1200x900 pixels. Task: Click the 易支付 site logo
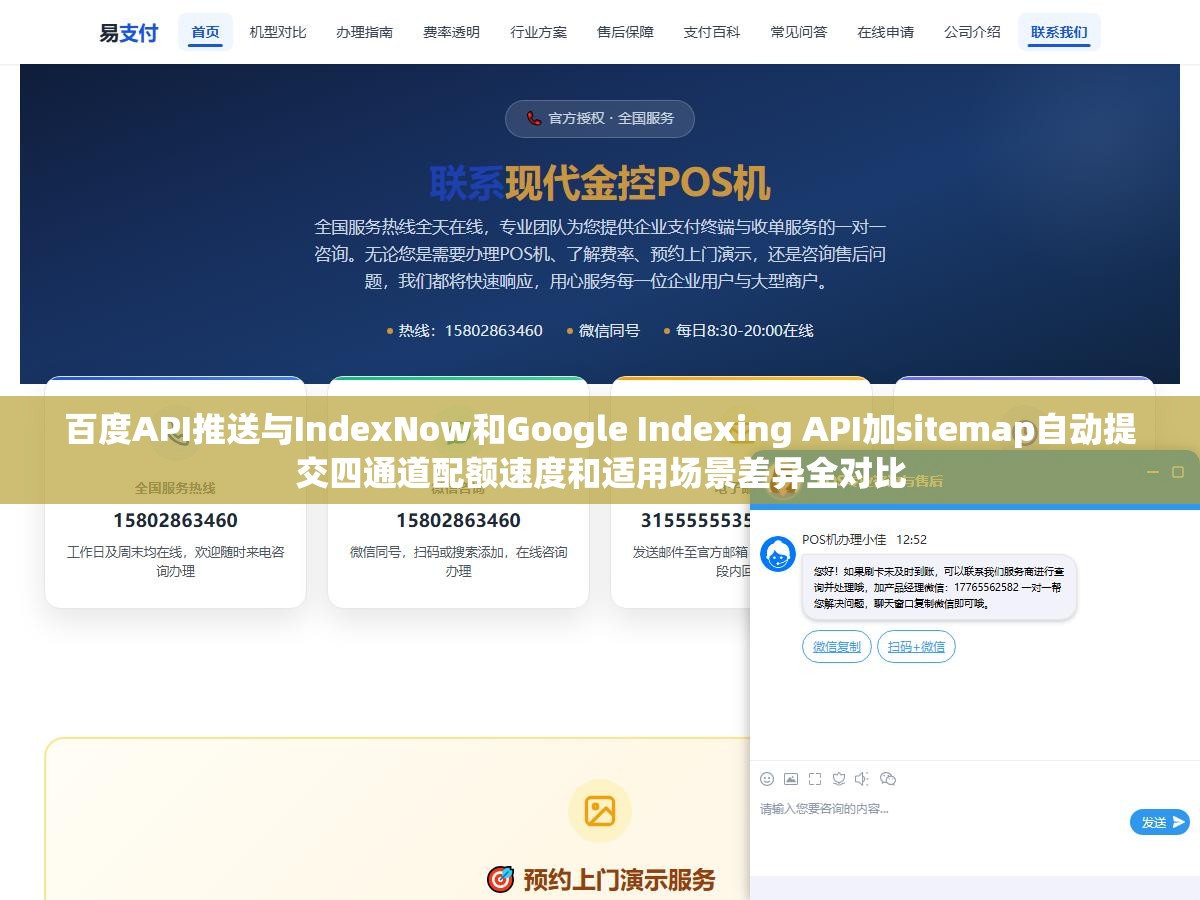128,32
